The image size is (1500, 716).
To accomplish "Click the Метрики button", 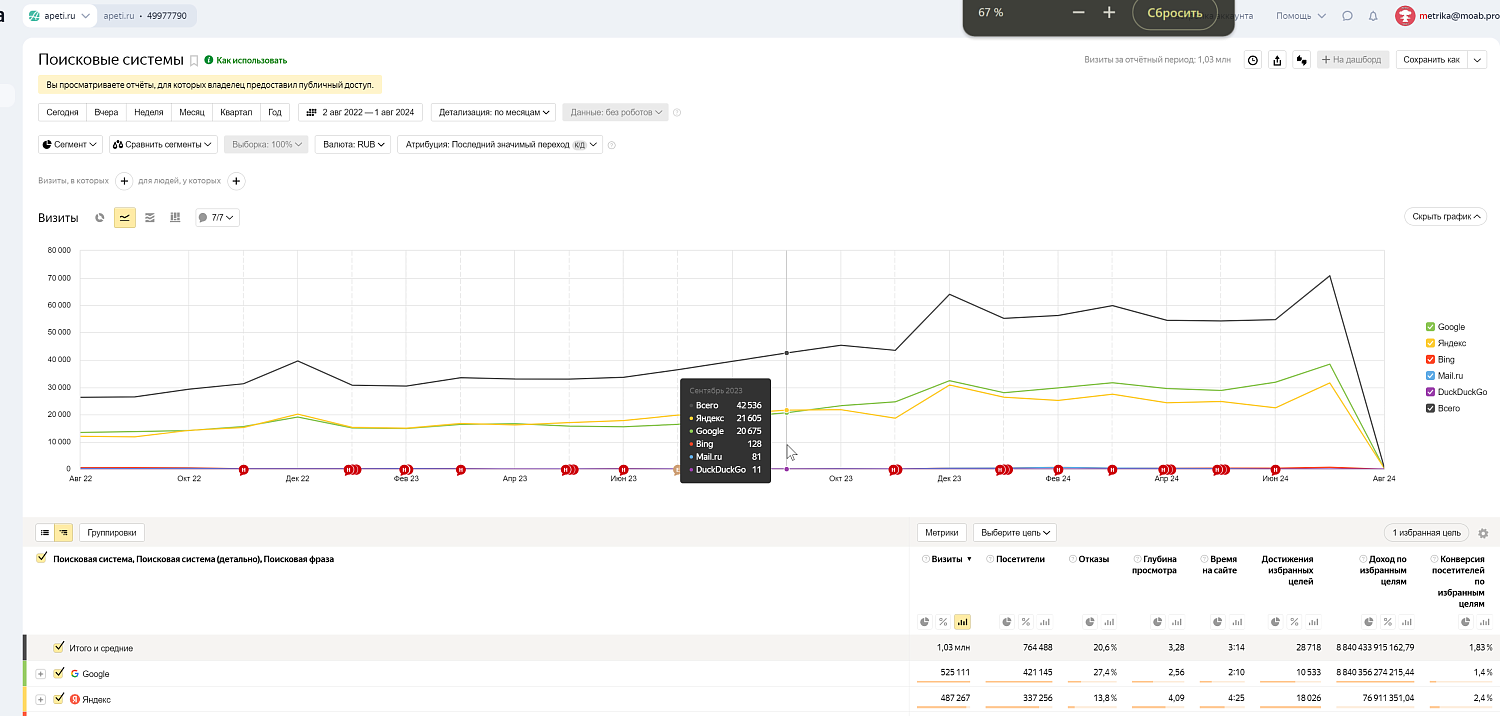I will (942, 533).
